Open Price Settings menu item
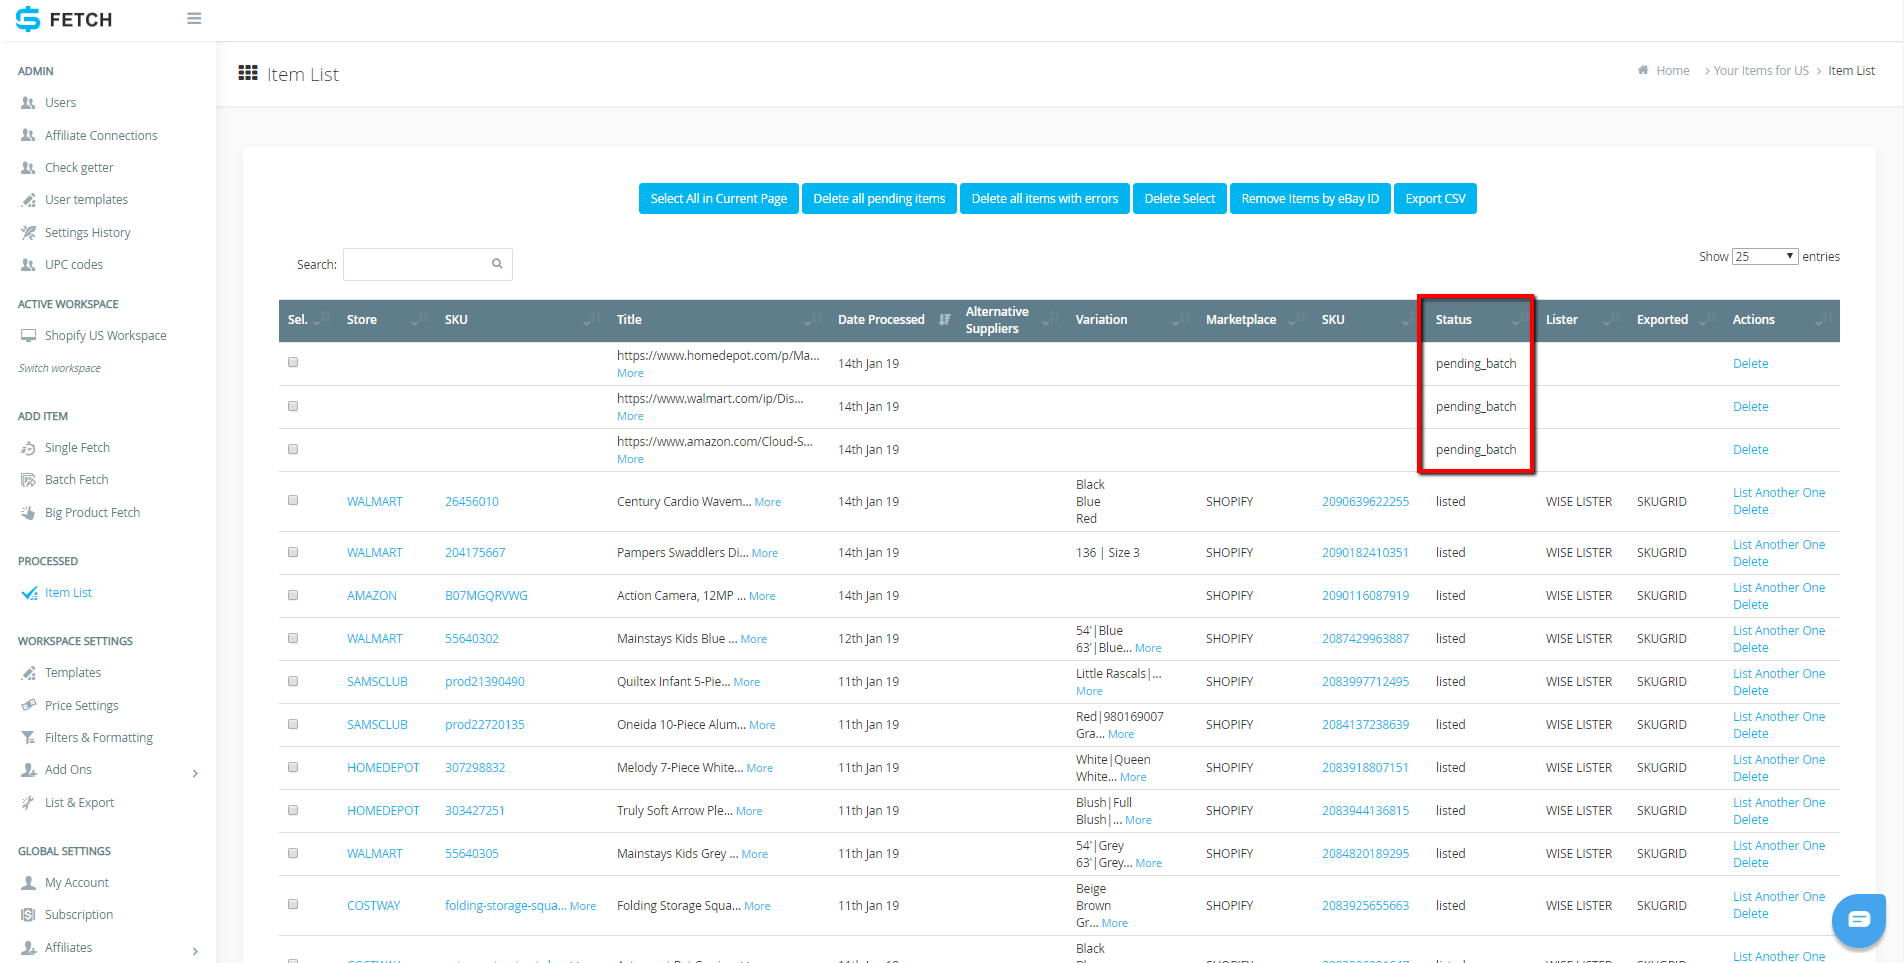The width and height of the screenshot is (1904, 963). pyautogui.click(x=81, y=706)
